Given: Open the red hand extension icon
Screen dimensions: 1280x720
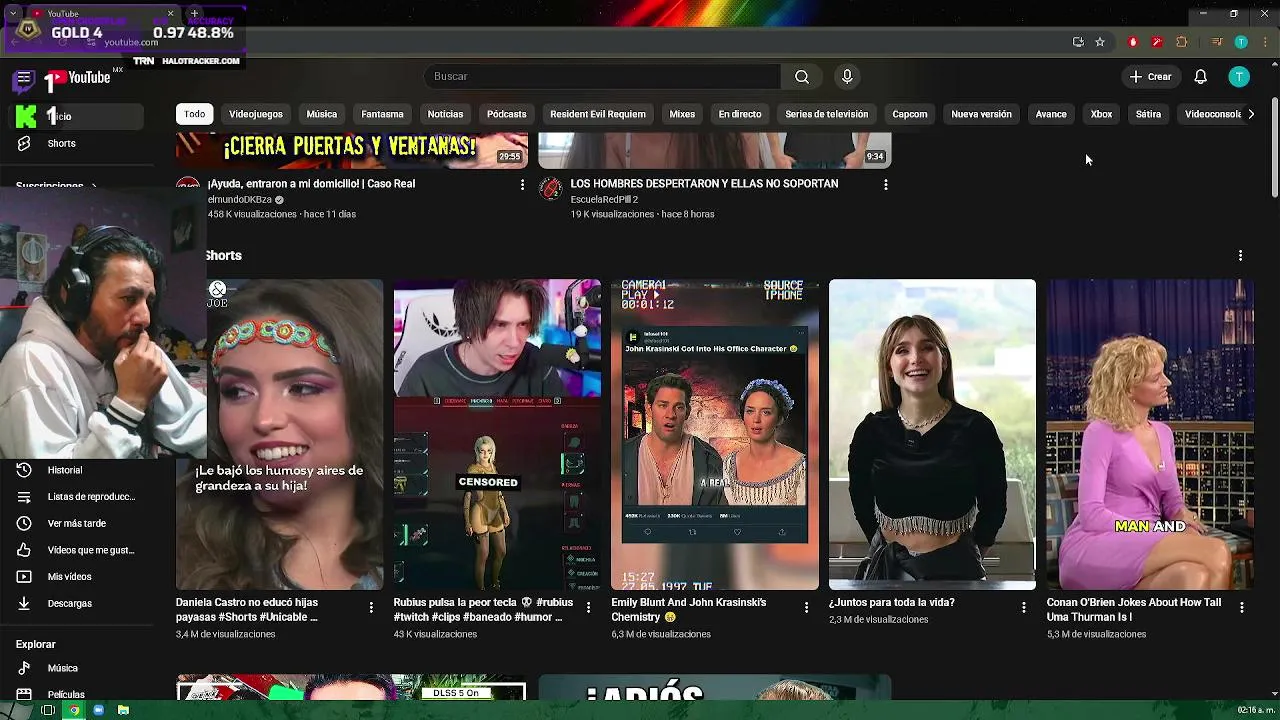Looking at the screenshot, I should (1133, 42).
